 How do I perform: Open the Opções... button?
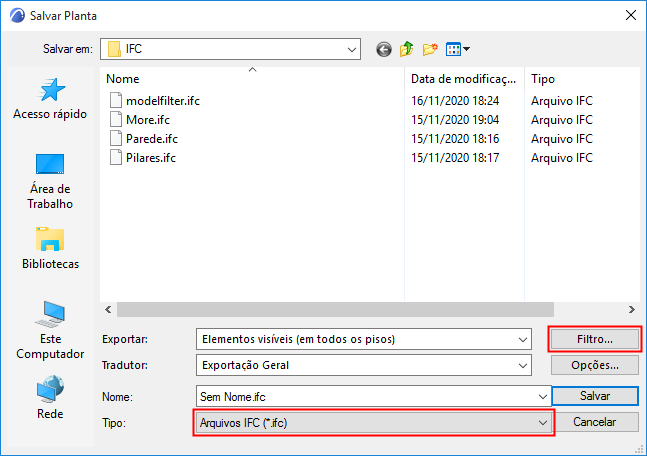(595, 365)
